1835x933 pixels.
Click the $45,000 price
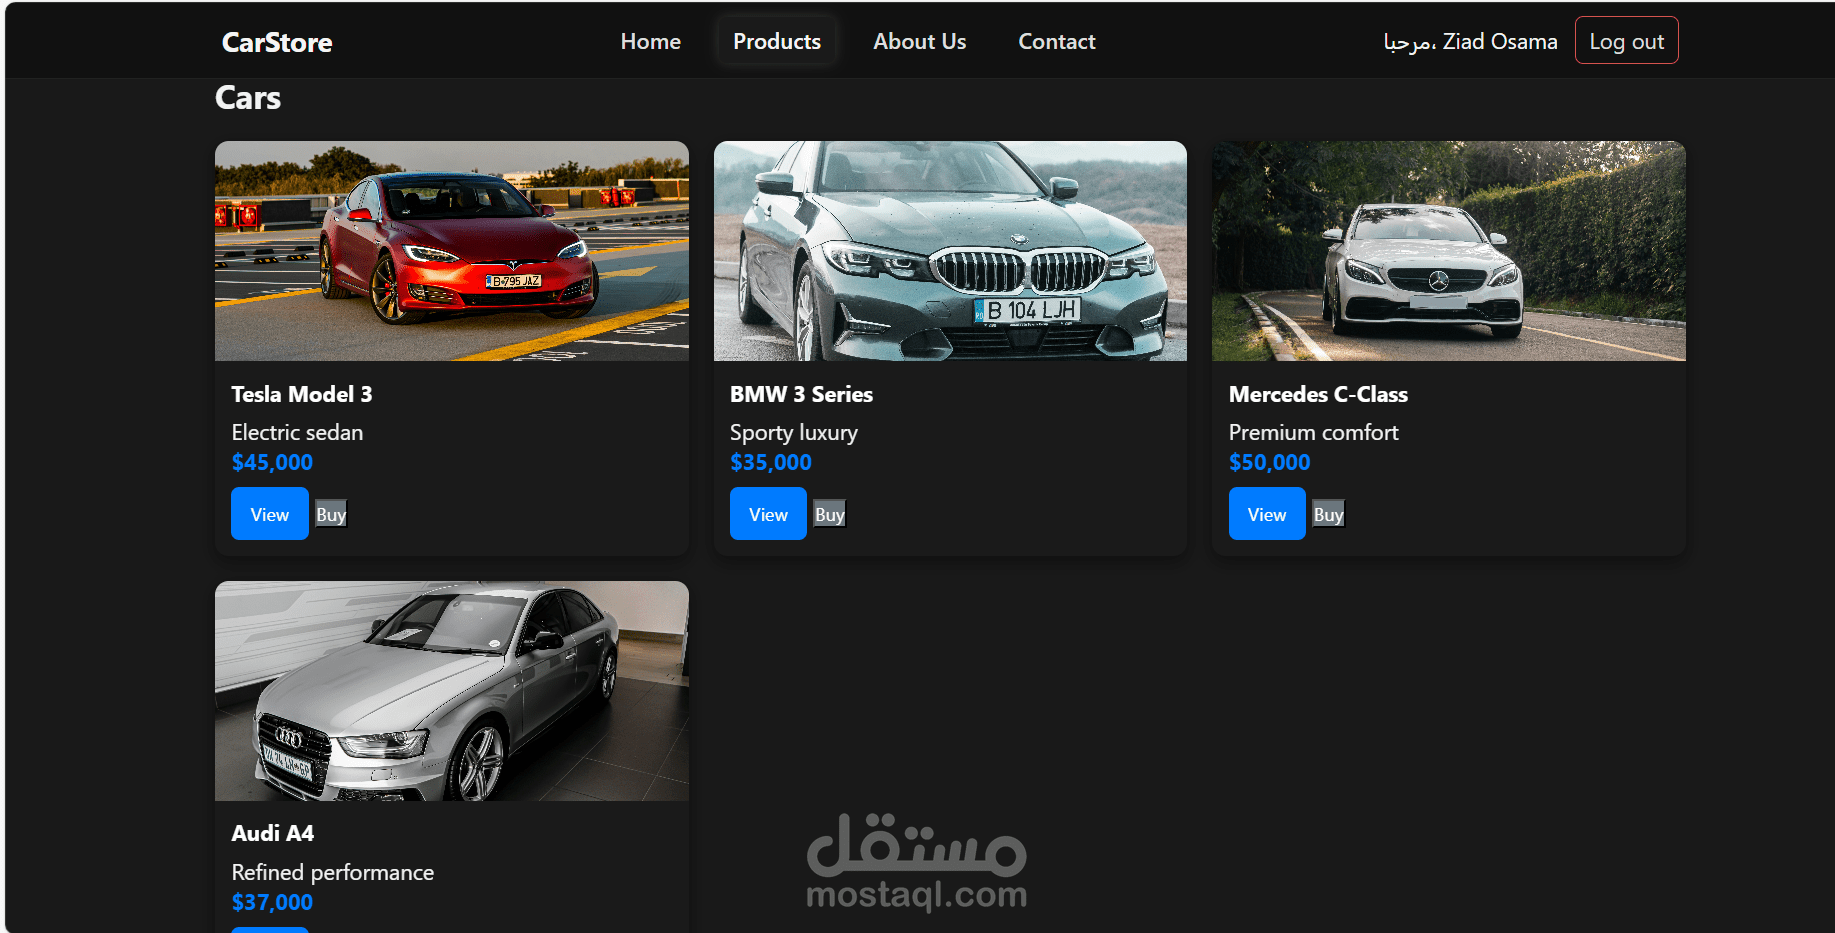coord(272,462)
